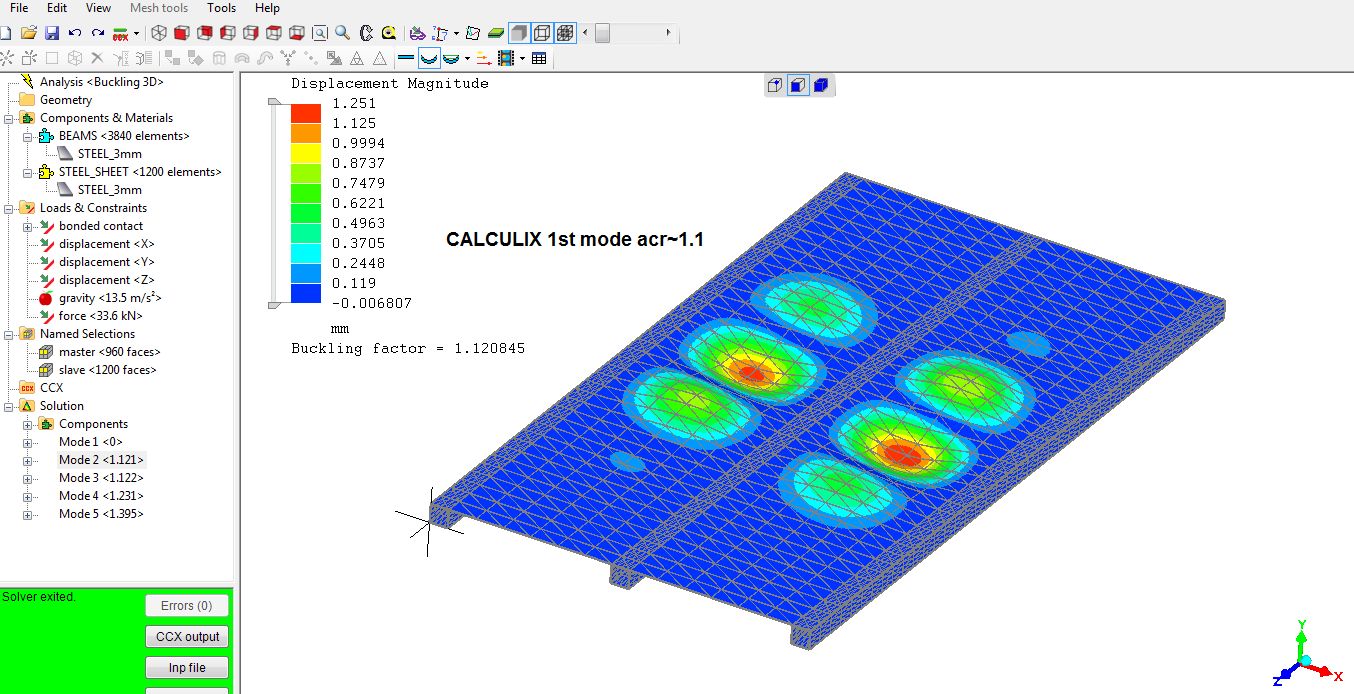Switch to the isometric wireframe cube view

(x=159, y=33)
